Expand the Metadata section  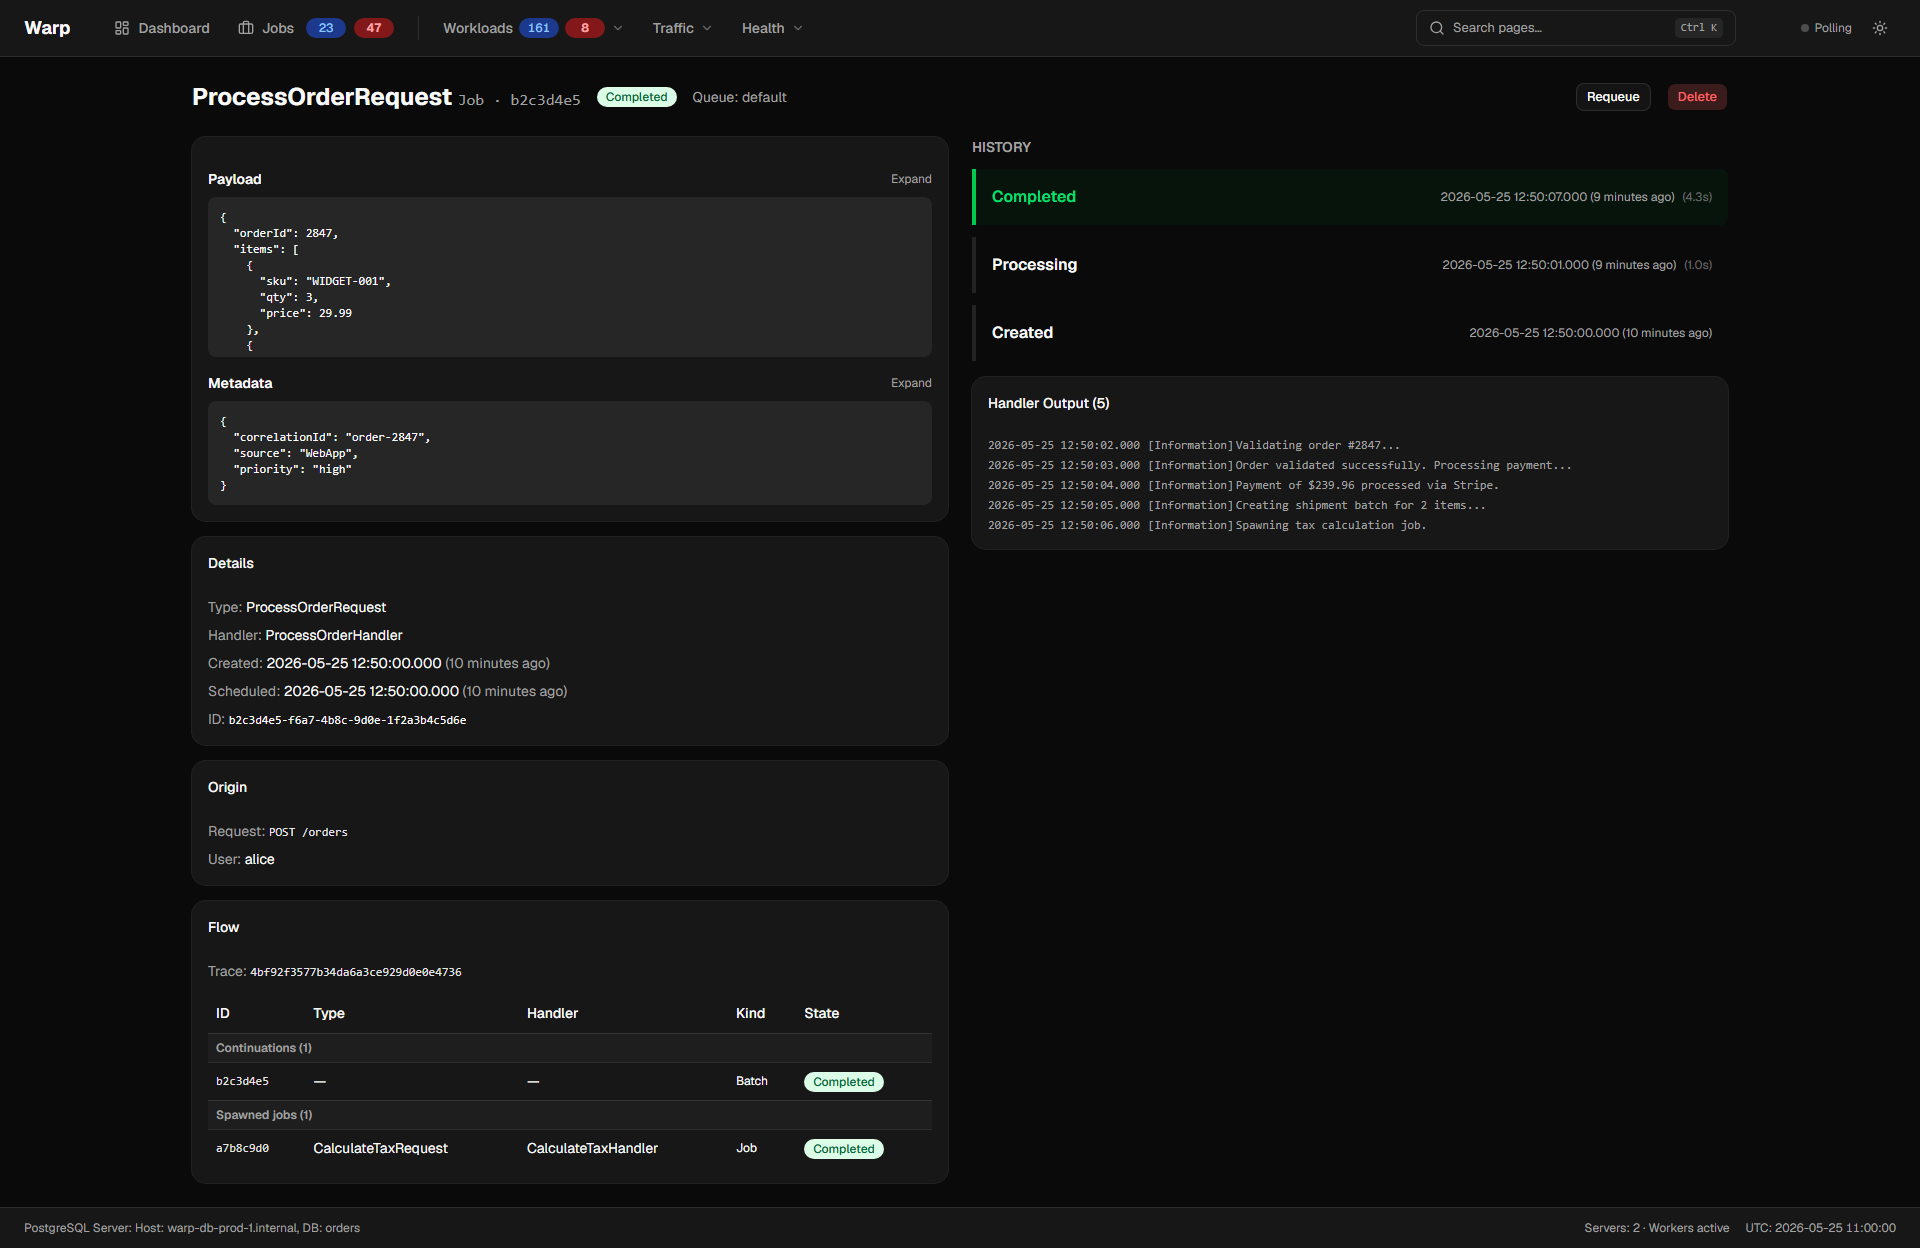pos(911,383)
